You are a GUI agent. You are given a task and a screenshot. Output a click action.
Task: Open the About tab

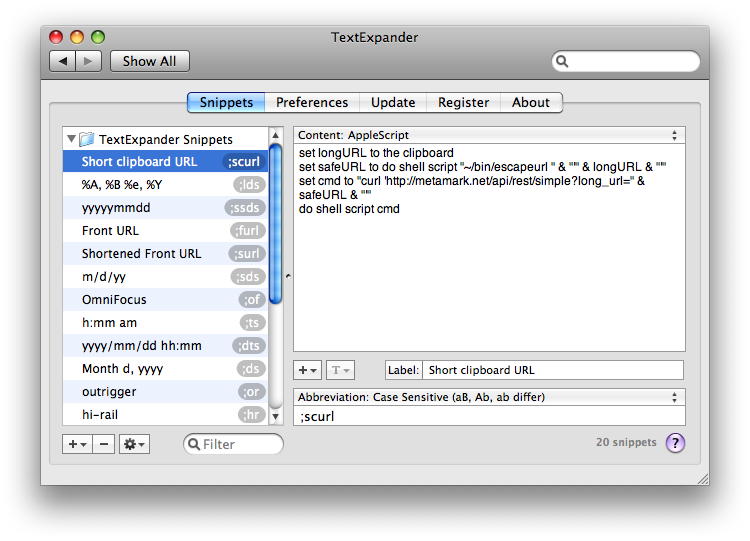click(531, 102)
